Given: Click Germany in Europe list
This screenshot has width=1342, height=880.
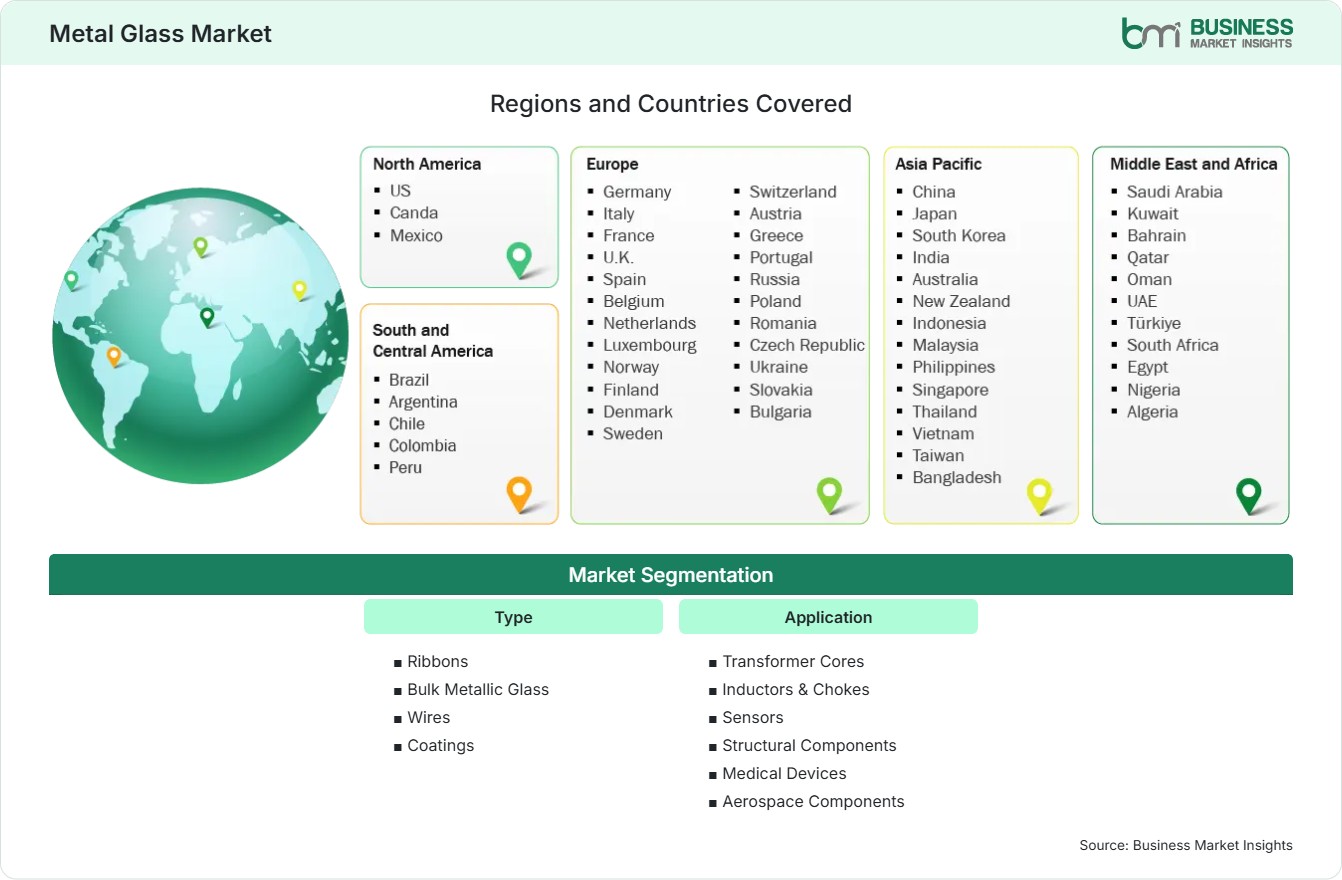Looking at the screenshot, I should point(637,191).
